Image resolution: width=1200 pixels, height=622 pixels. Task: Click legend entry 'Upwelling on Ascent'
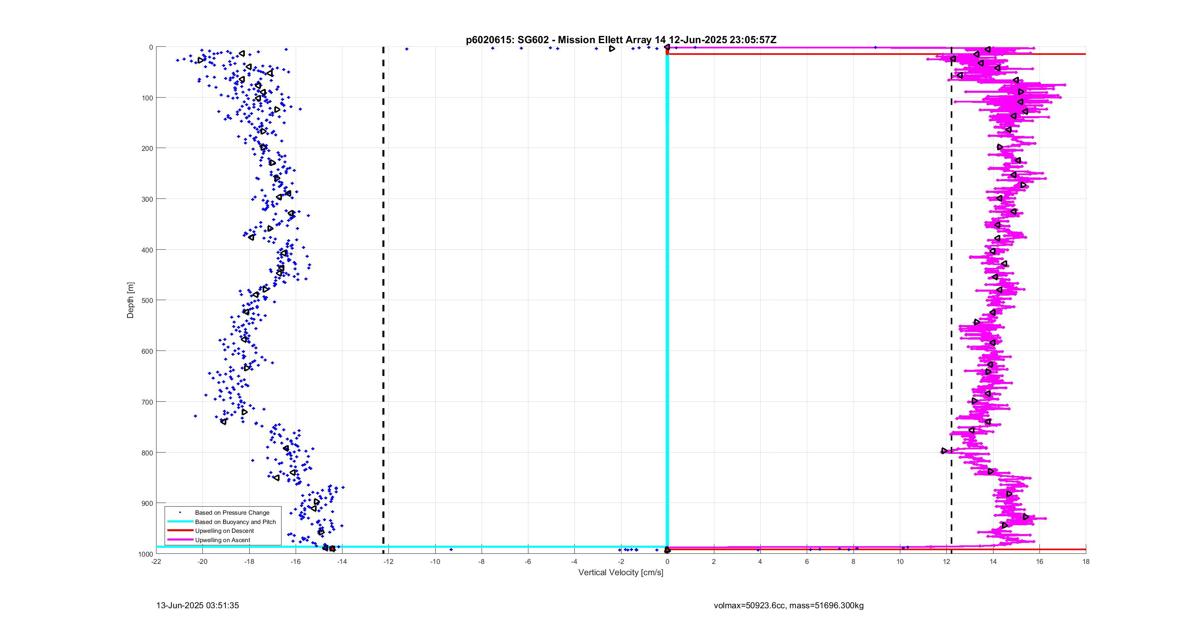[x=223, y=540]
